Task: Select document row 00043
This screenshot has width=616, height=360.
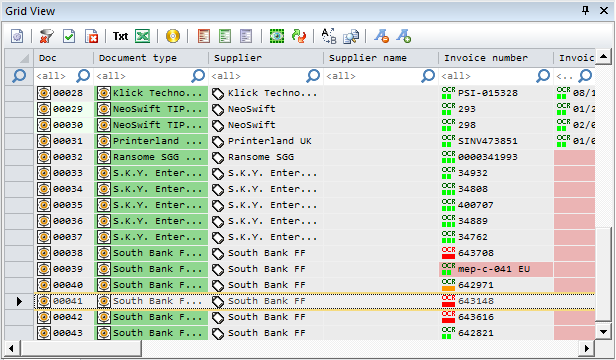Action: click(x=64, y=333)
